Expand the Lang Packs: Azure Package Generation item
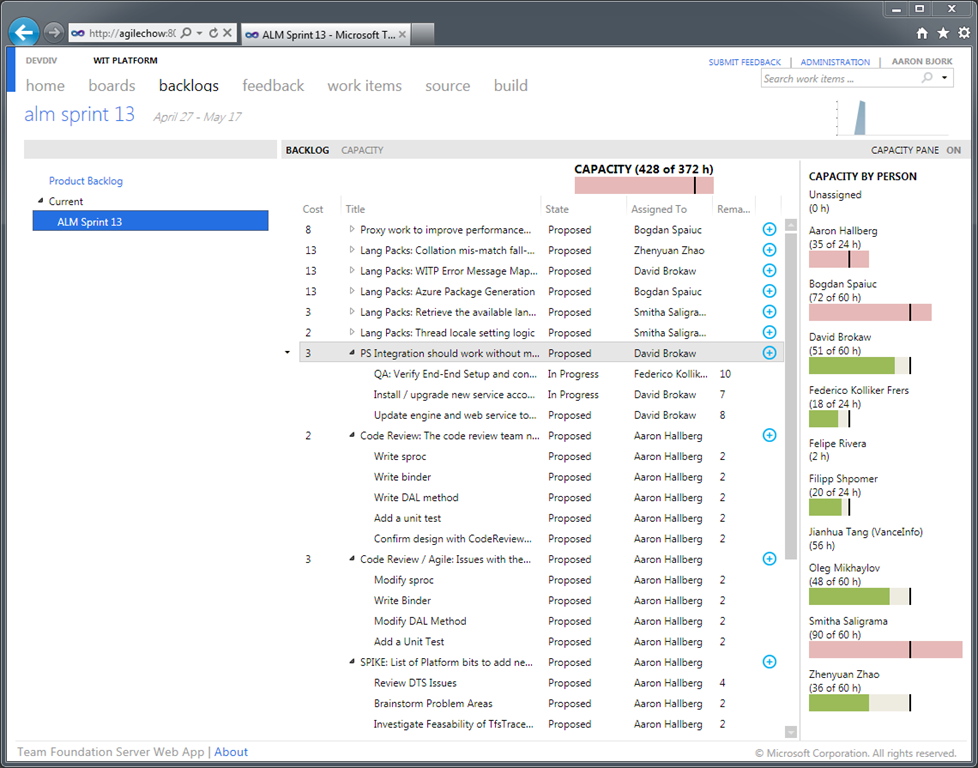Image resolution: width=978 pixels, height=768 pixels. tap(352, 292)
